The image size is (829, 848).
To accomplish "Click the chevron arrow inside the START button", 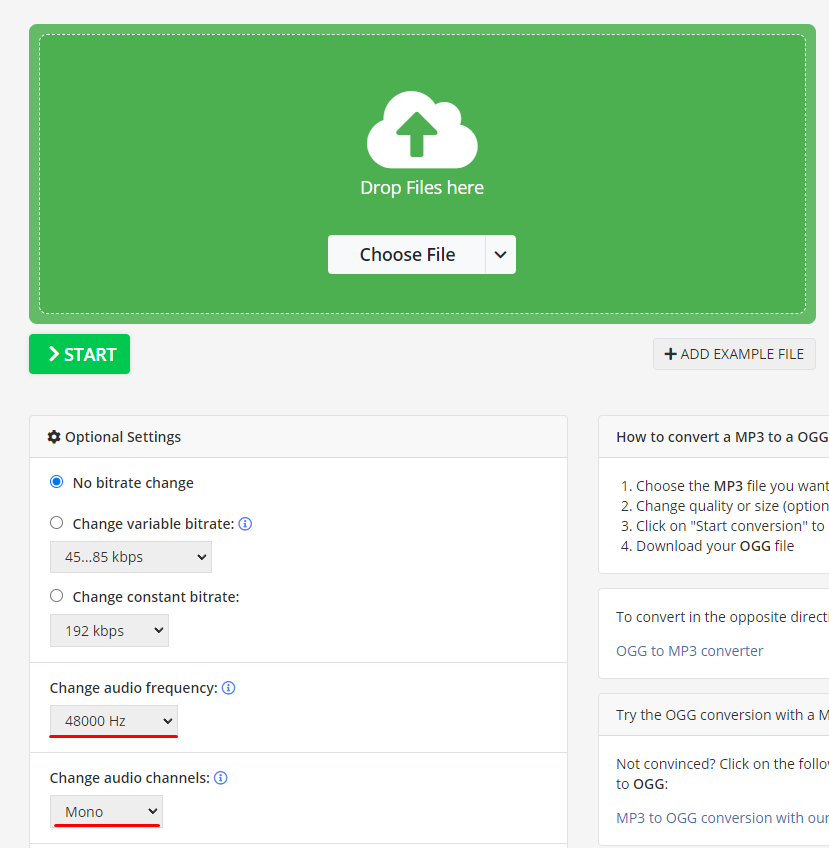I will click(x=52, y=353).
